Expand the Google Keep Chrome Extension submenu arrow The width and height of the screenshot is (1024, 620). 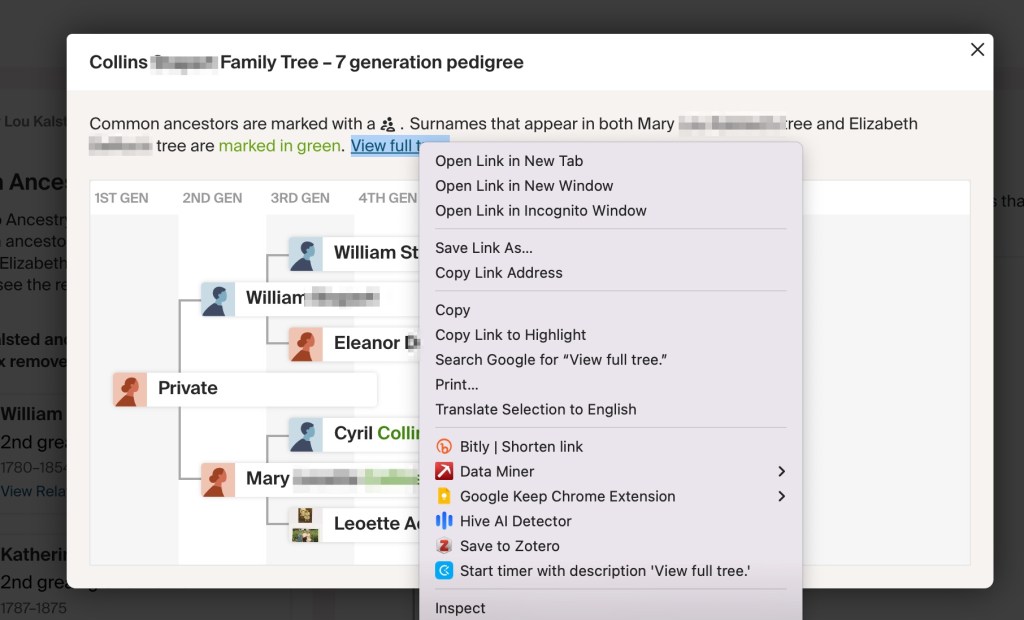click(x=781, y=497)
